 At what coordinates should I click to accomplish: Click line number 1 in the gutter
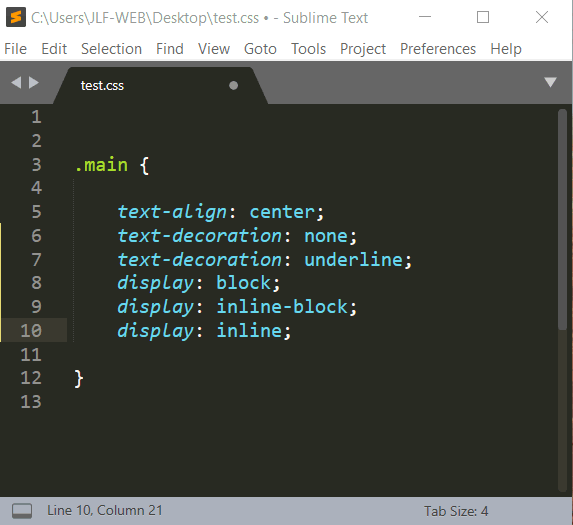pyautogui.click(x=36, y=117)
